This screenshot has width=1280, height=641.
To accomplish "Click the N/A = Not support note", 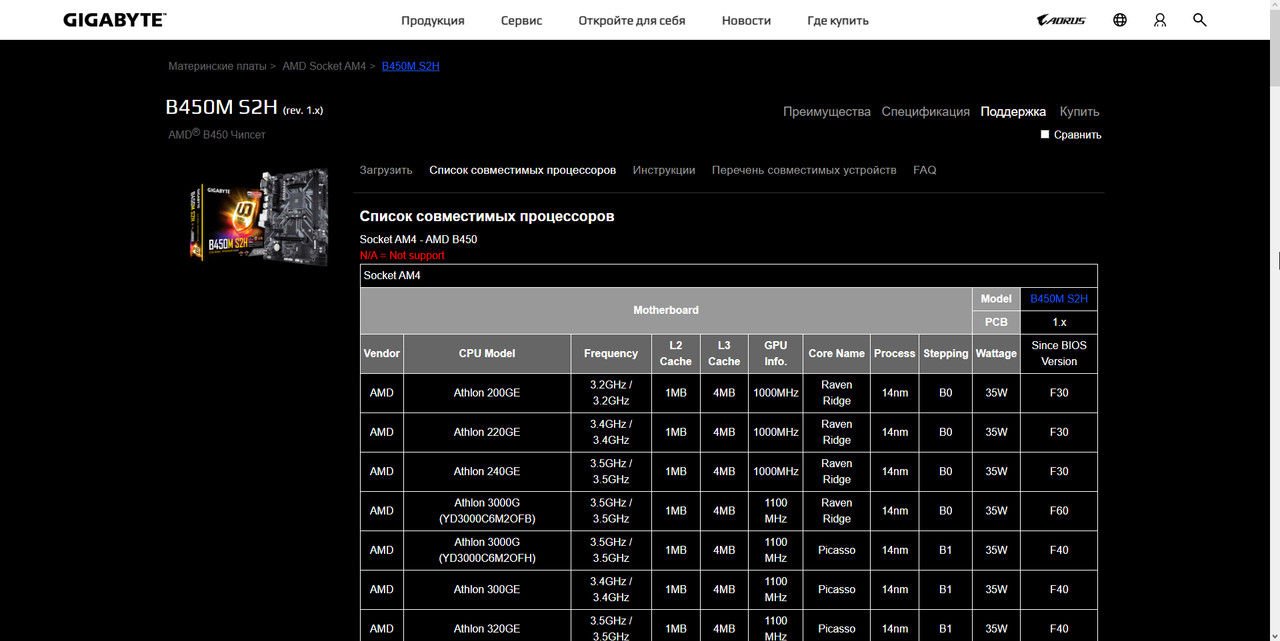I will coord(402,256).
